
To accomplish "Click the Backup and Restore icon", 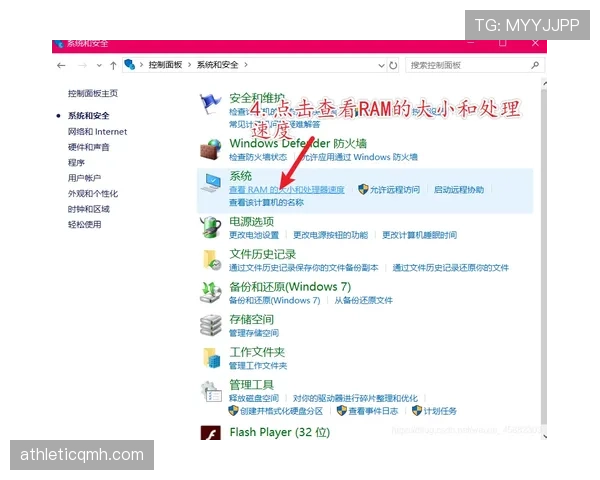I will click(x=210, y=292).
